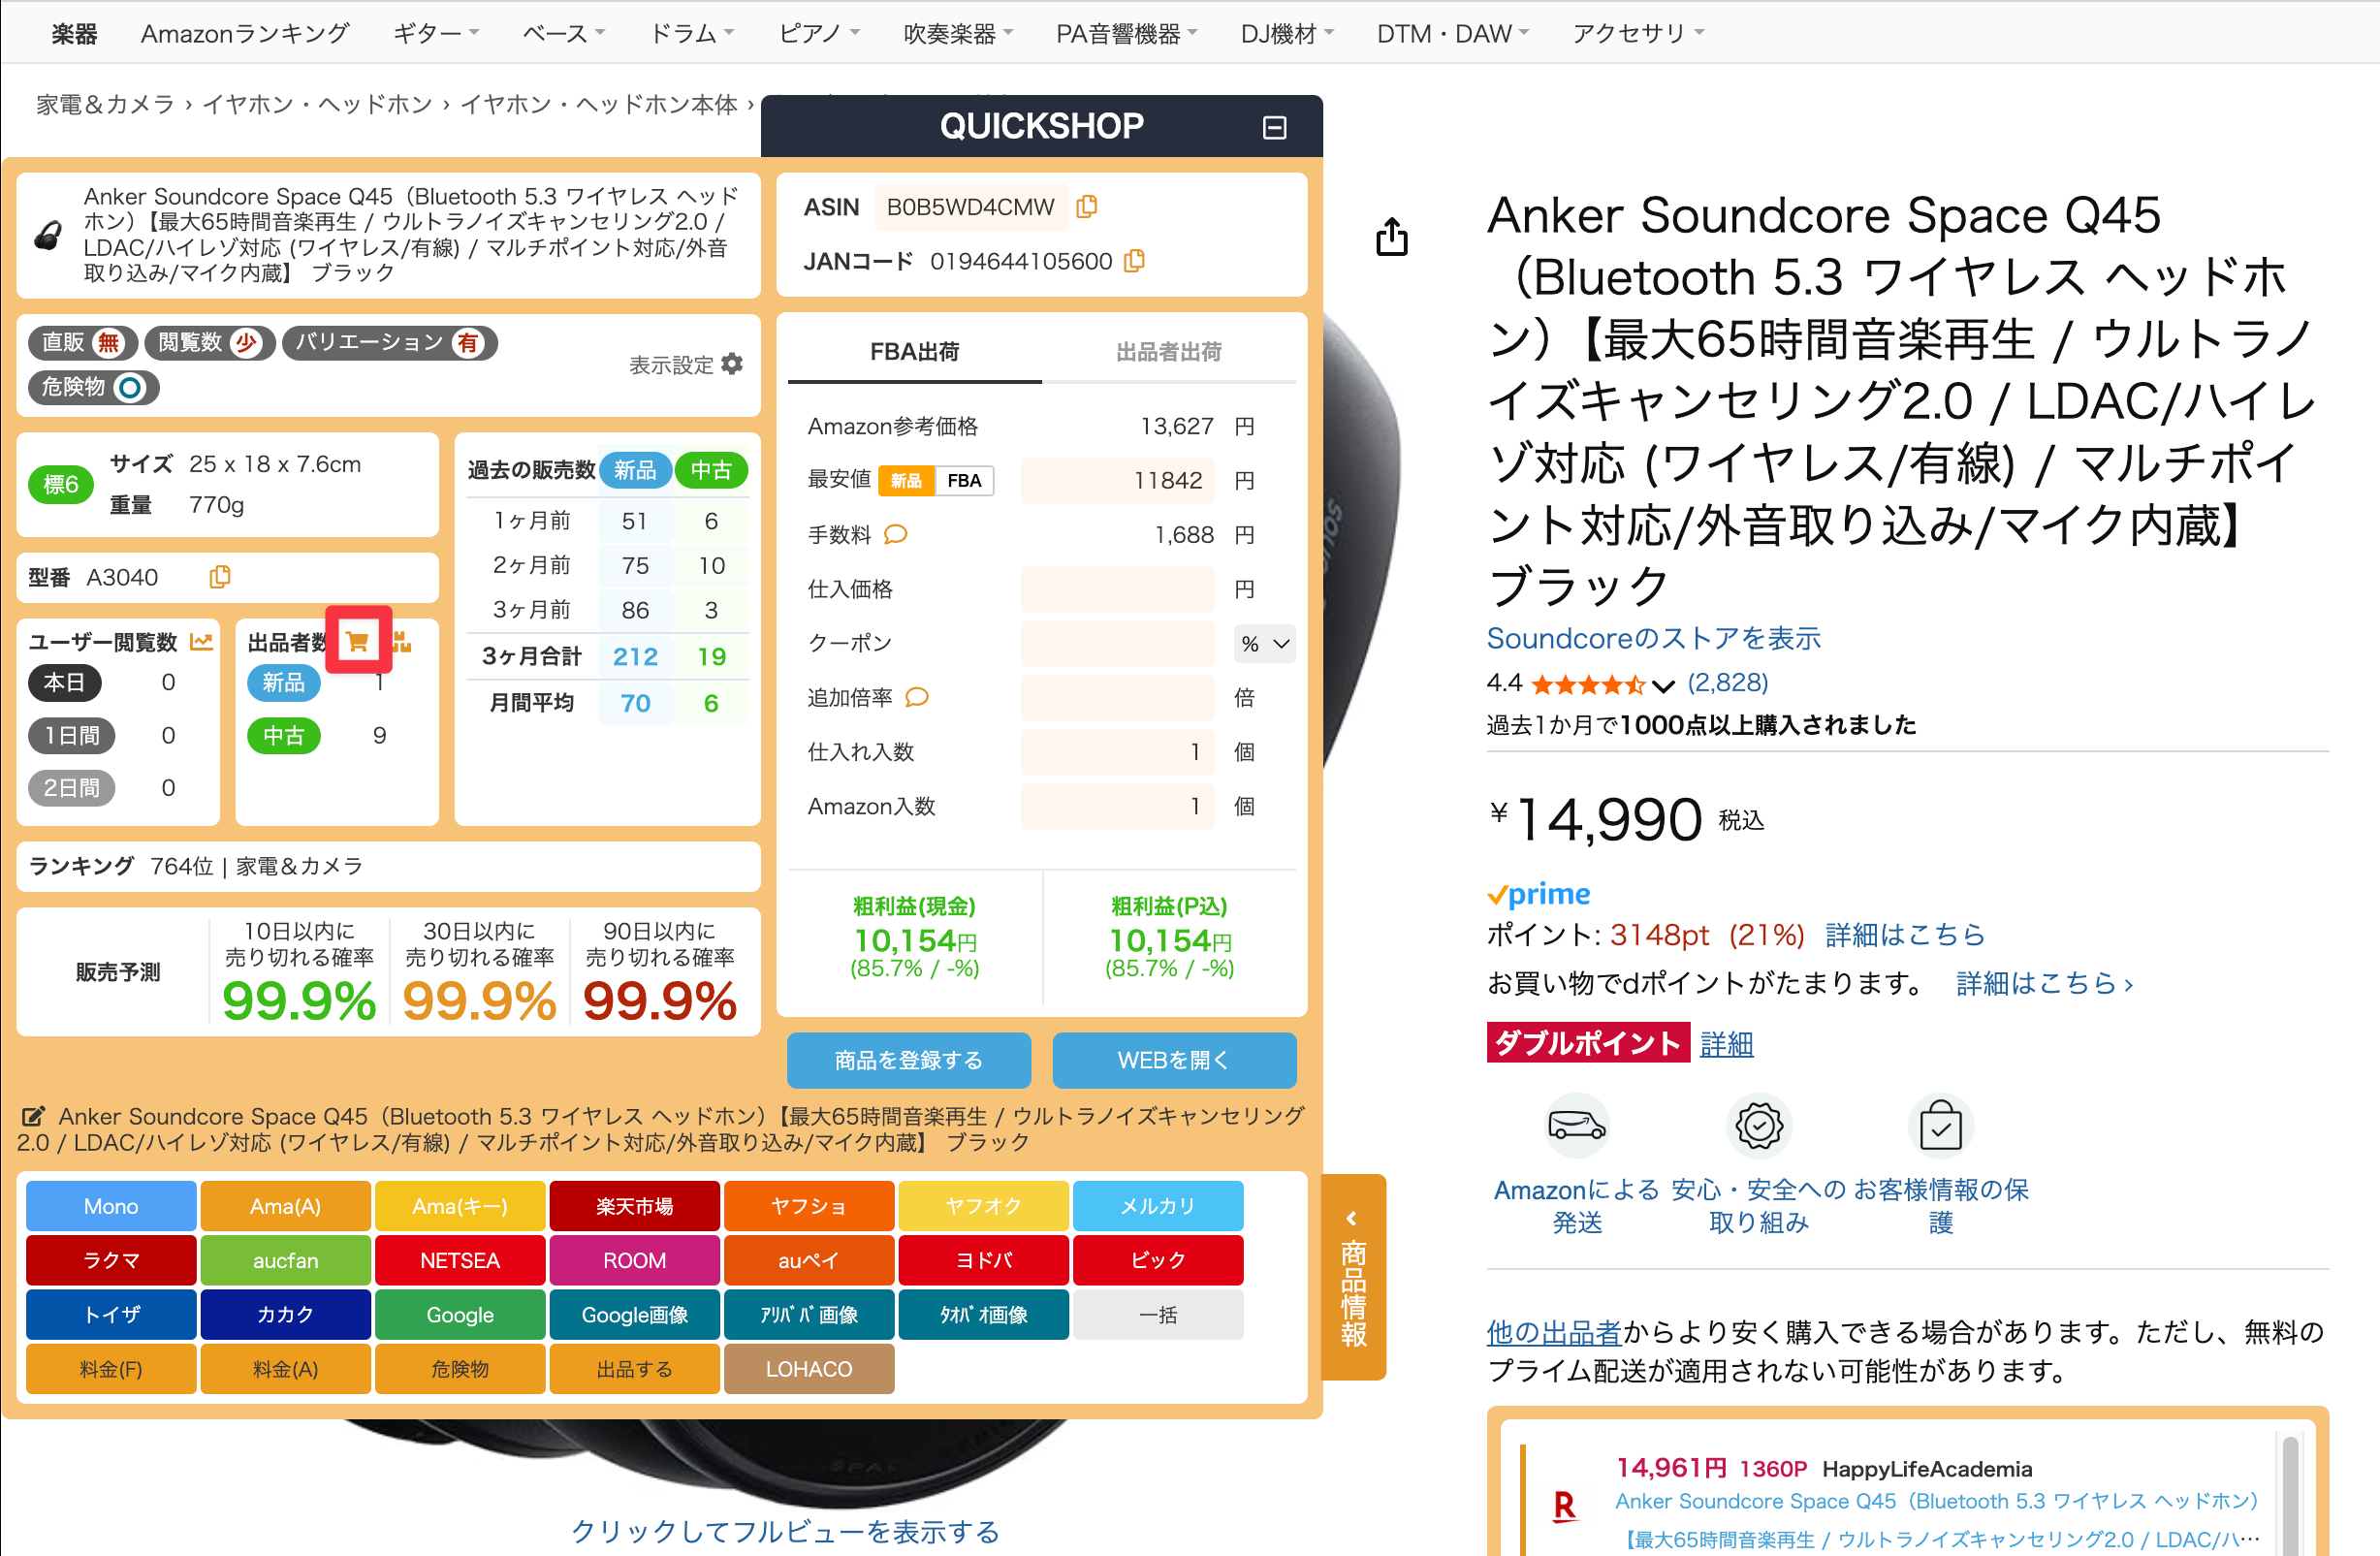Image resolution: width=2380 pixels, height=1556 pixels.
Task: Select the 中古 filter in sales history
Action: tap(711, 470)
